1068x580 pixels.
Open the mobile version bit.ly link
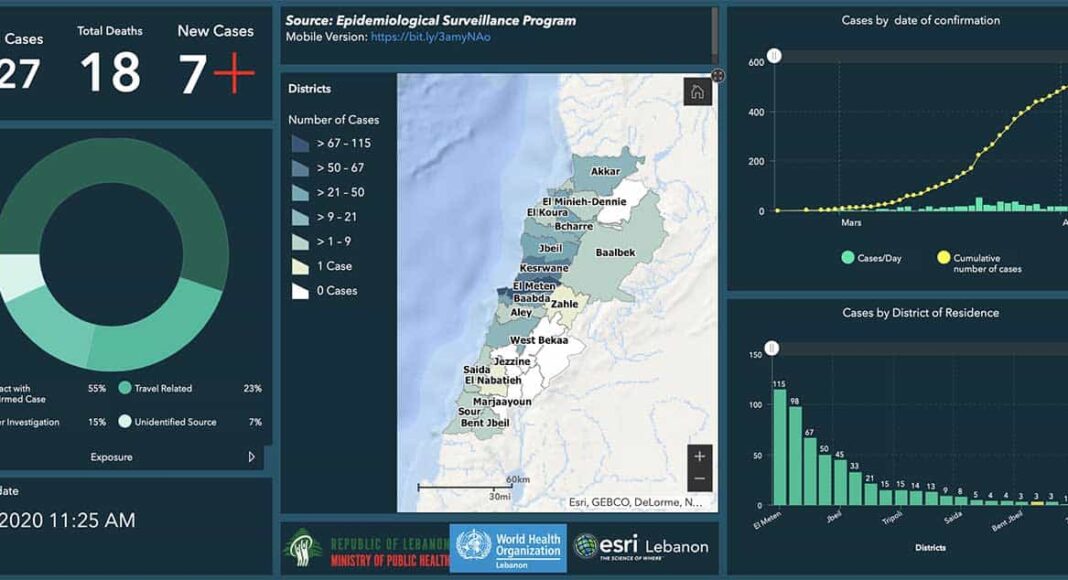pyautogui.click(x=430, y=37)
